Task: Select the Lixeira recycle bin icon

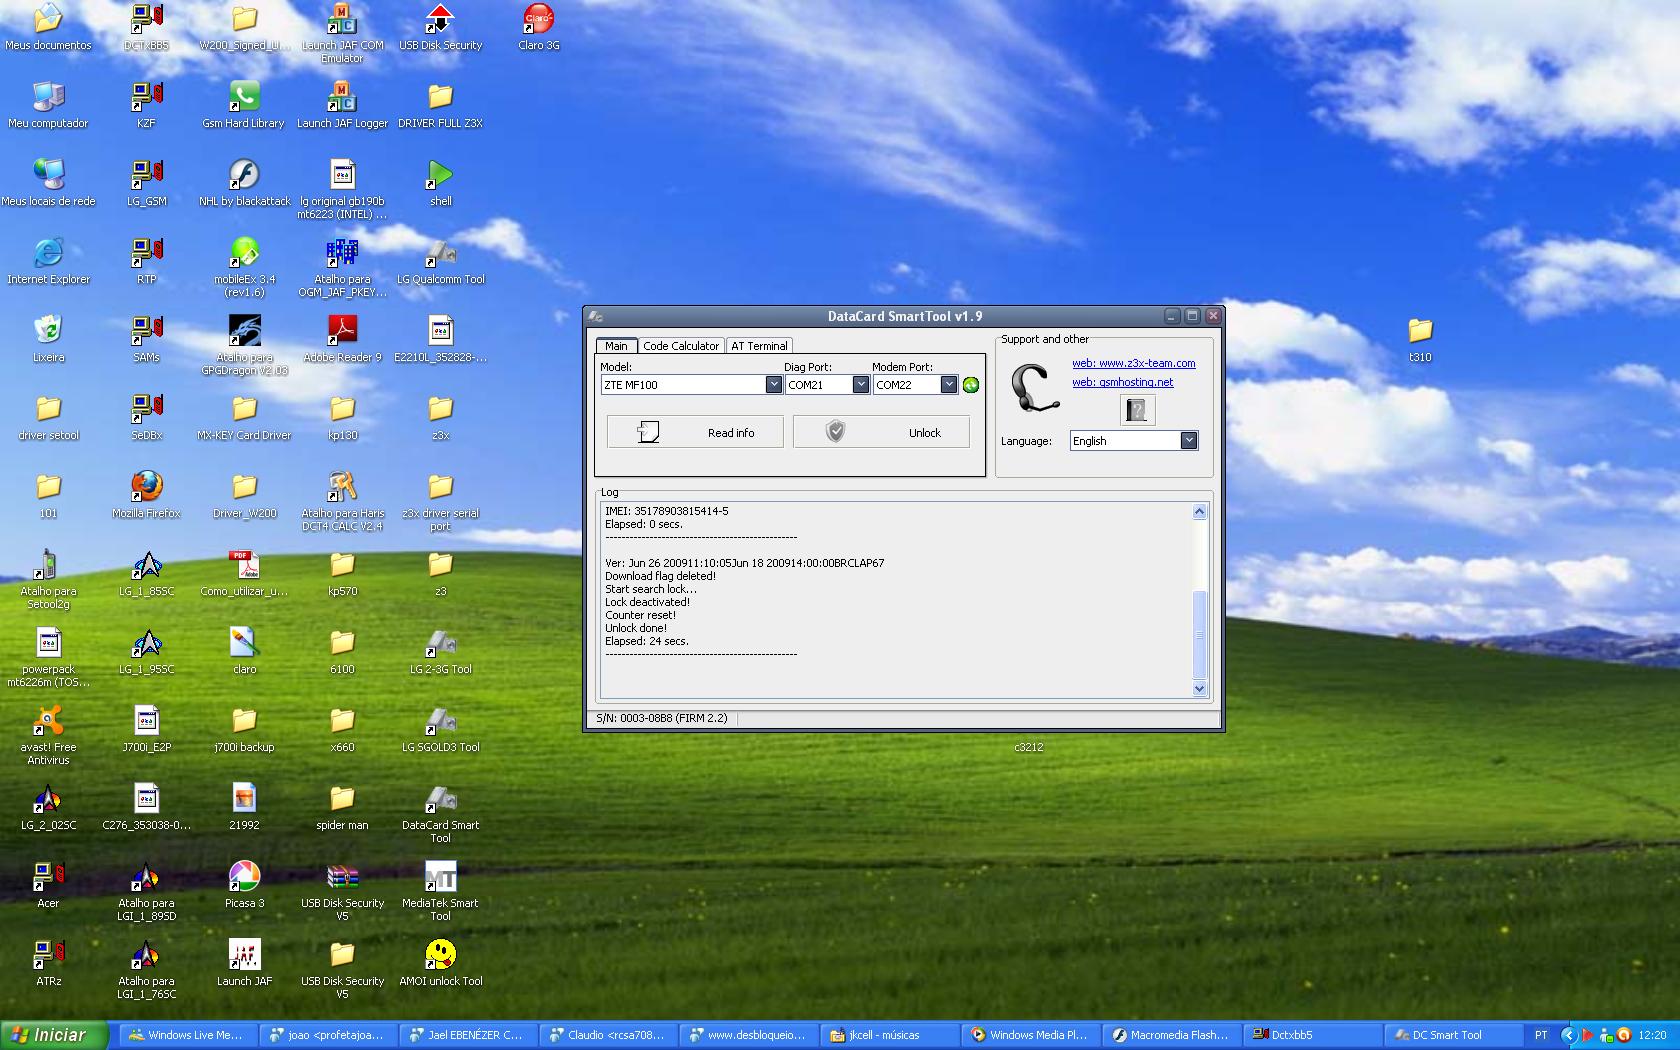Action: 48,339
